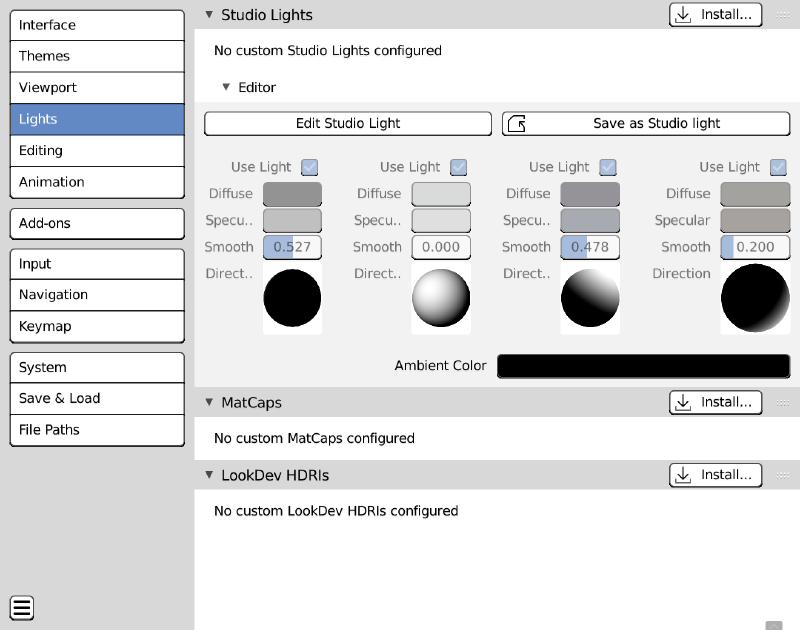Click the Save as Studio light icon
The width and height of the screenshot is (800, 630).
[517, 124]
